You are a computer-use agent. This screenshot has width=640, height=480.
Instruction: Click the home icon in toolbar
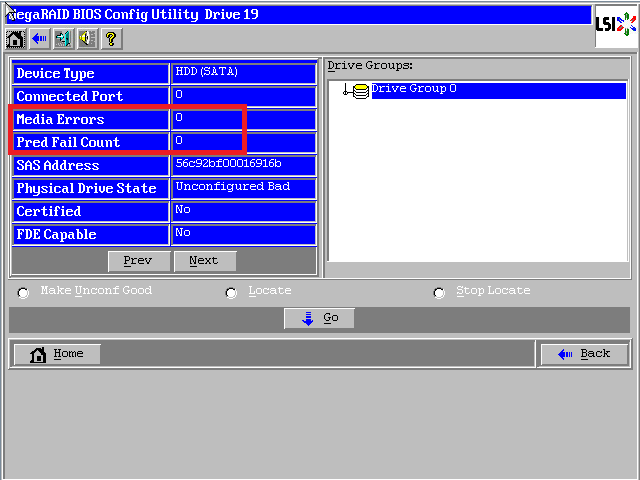(x=15, y=39)
